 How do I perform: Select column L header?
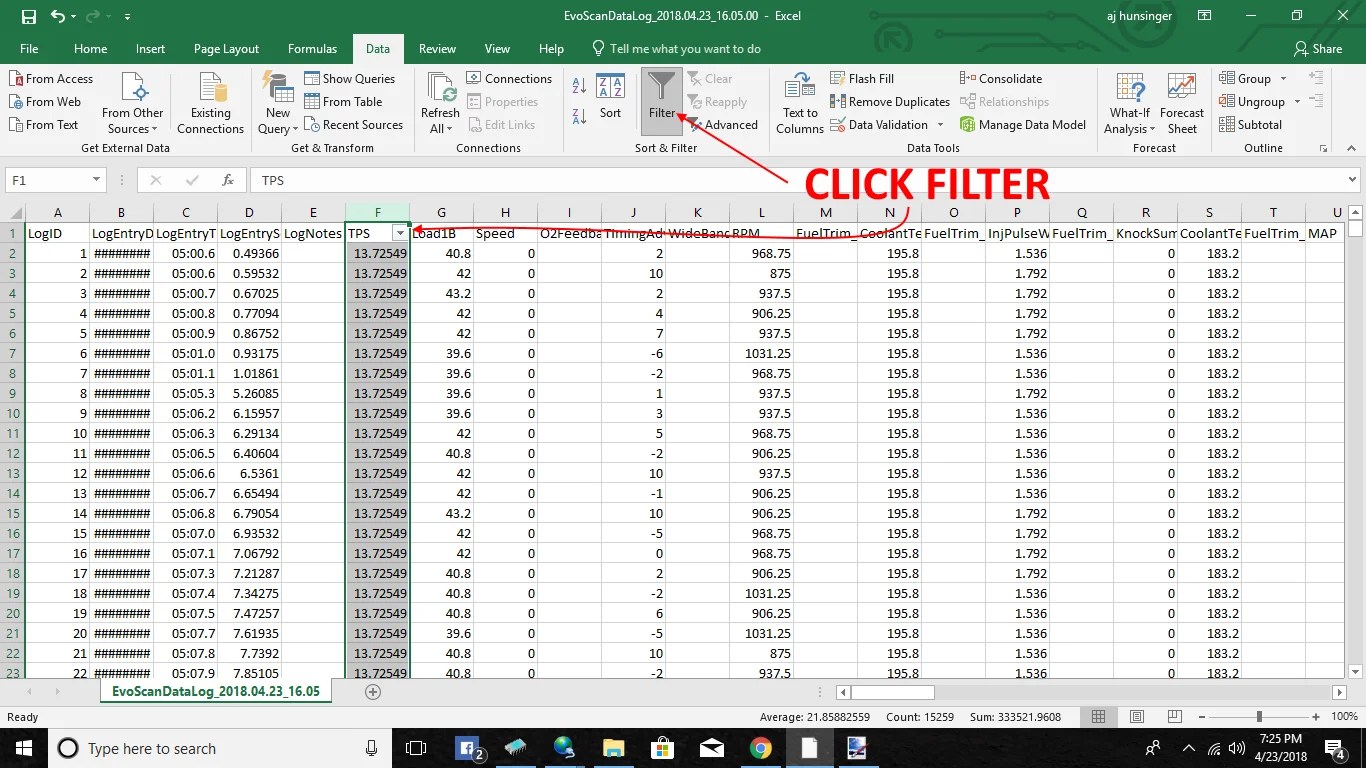click(x=761, y=212)
